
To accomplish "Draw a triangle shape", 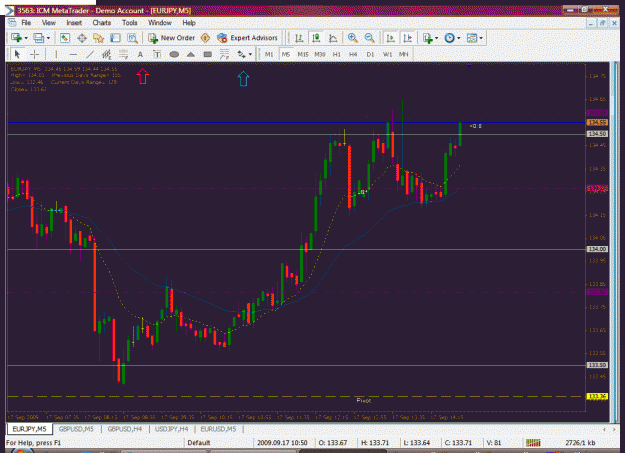I will (x=191, y=54).
